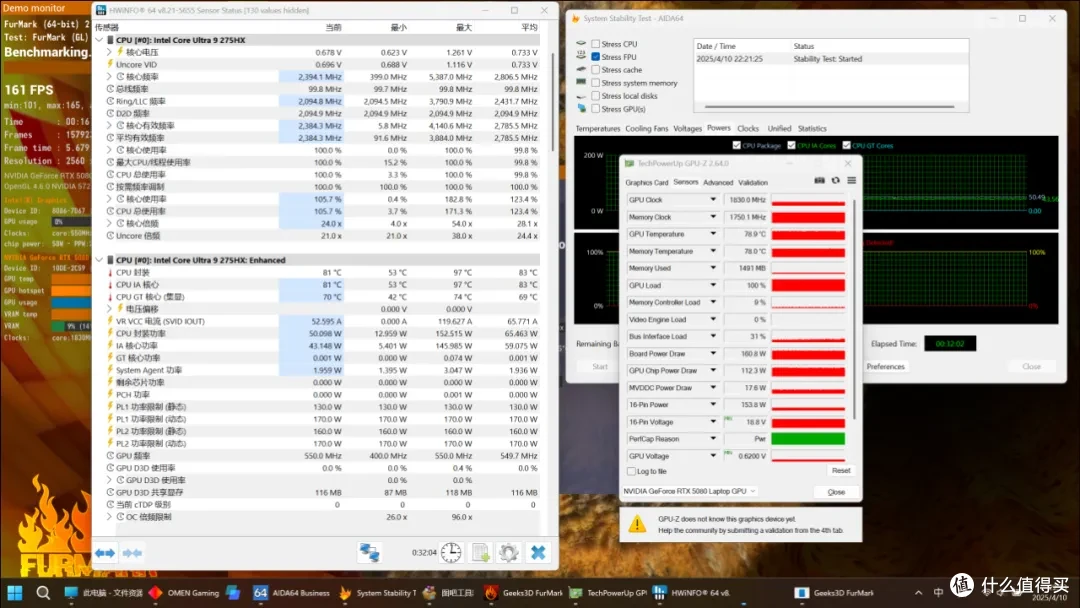
Task: Toggle CPU Package graph checkbox
Action: (x=736, y=145)
